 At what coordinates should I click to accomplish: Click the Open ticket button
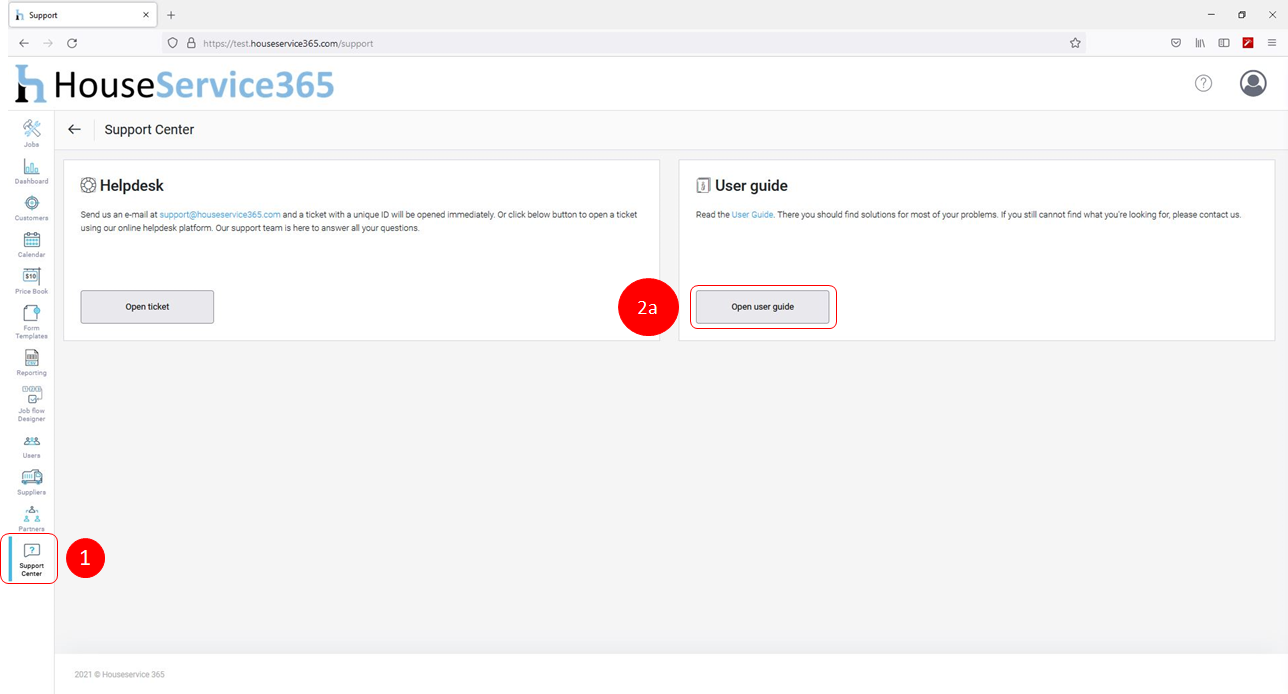pyautogui.click(x=147, y=307)
